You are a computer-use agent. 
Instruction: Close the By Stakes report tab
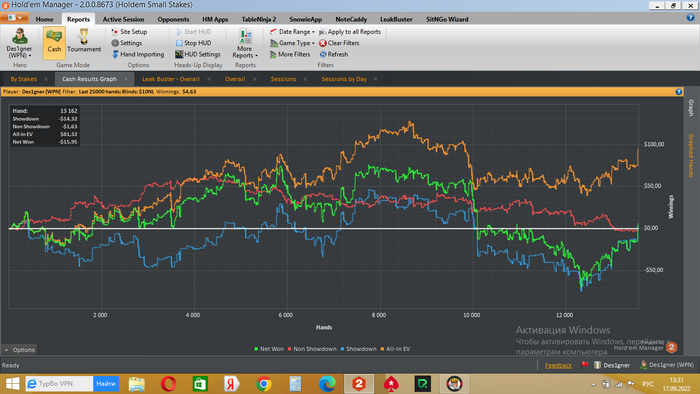point(46,79)
